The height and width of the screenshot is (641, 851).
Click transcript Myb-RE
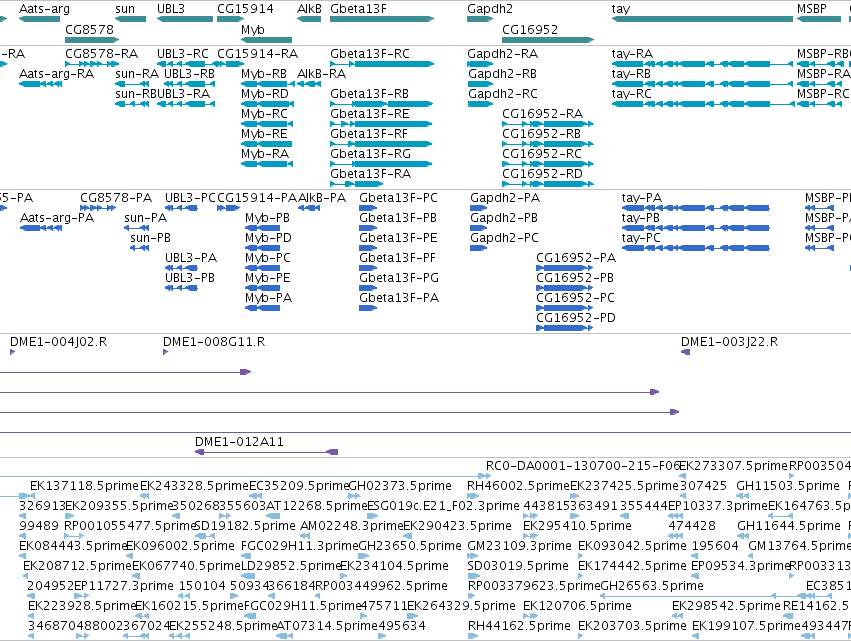pyautogui.click(x=264, y=134)
